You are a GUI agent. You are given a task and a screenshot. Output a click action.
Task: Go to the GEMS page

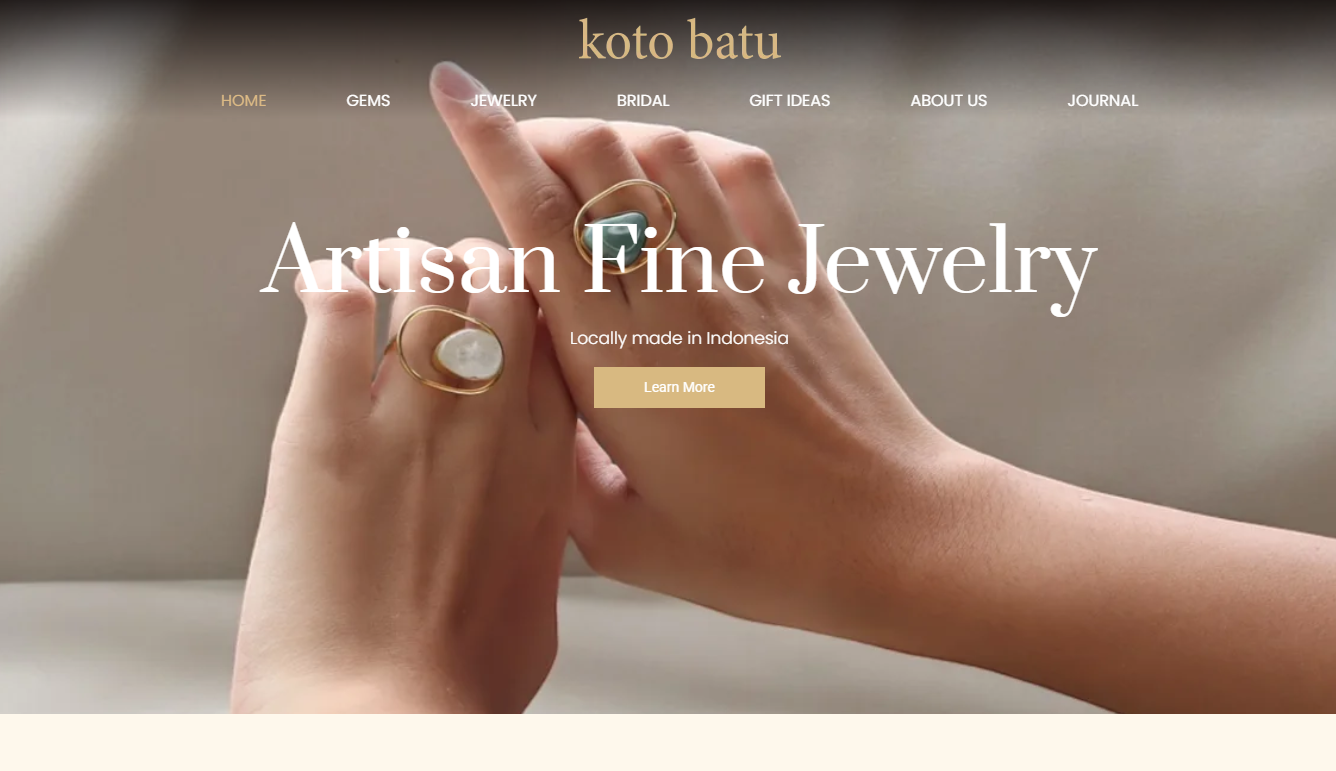click(368, 101)
